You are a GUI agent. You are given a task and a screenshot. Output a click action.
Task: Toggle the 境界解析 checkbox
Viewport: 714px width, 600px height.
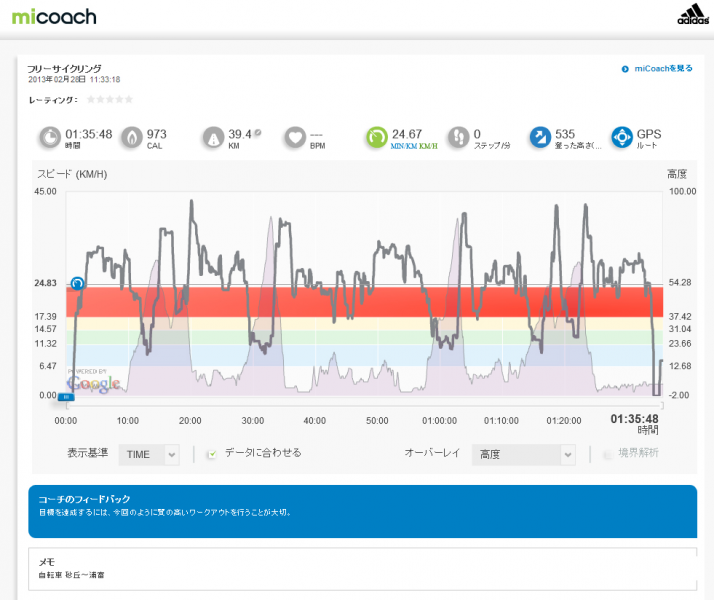click(x=608, y=454)
